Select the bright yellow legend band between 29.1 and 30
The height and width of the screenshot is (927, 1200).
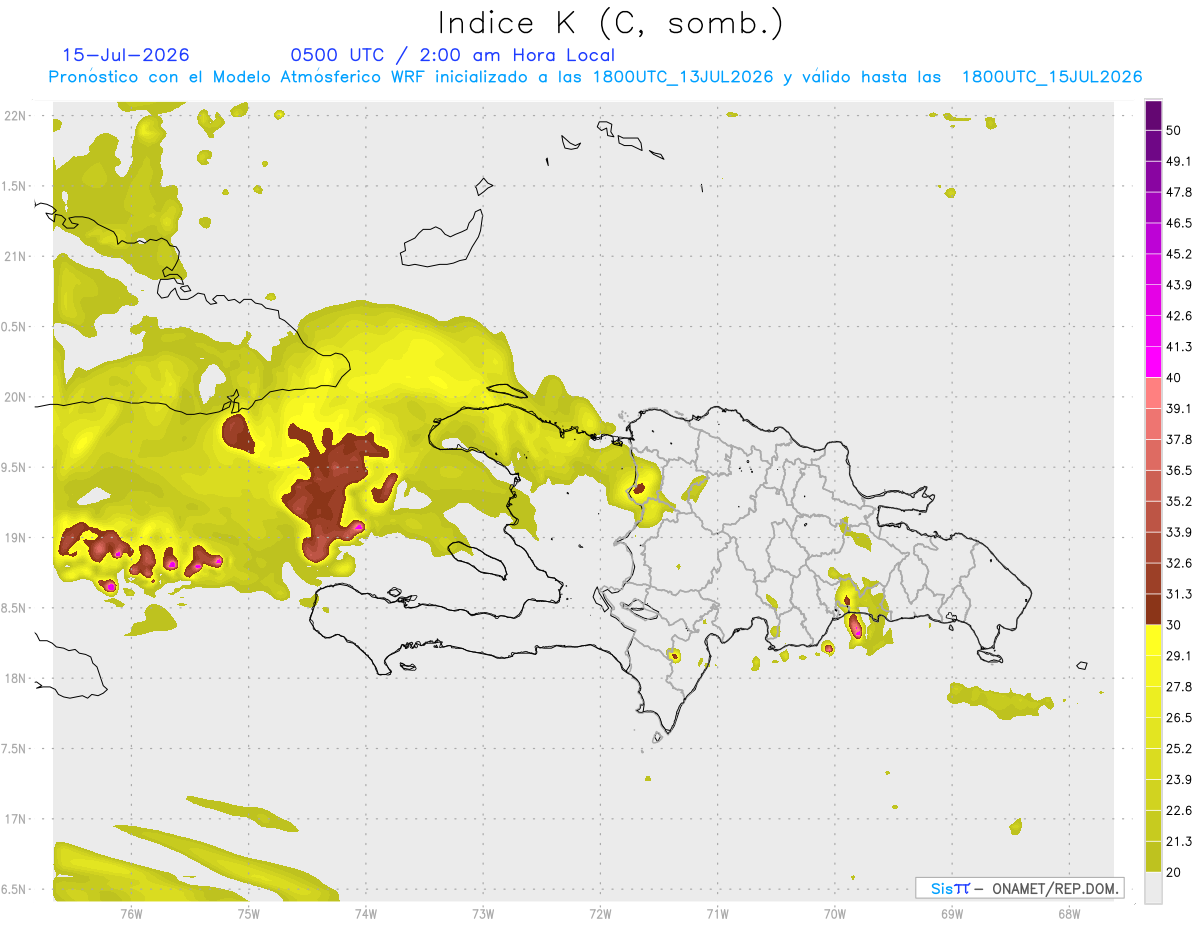pyautogui.click(x=1154, y=640)
